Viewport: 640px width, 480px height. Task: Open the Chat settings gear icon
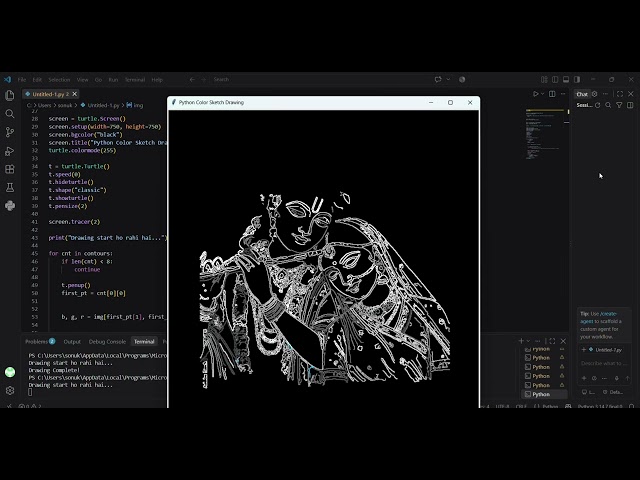[x=595, y=94]
